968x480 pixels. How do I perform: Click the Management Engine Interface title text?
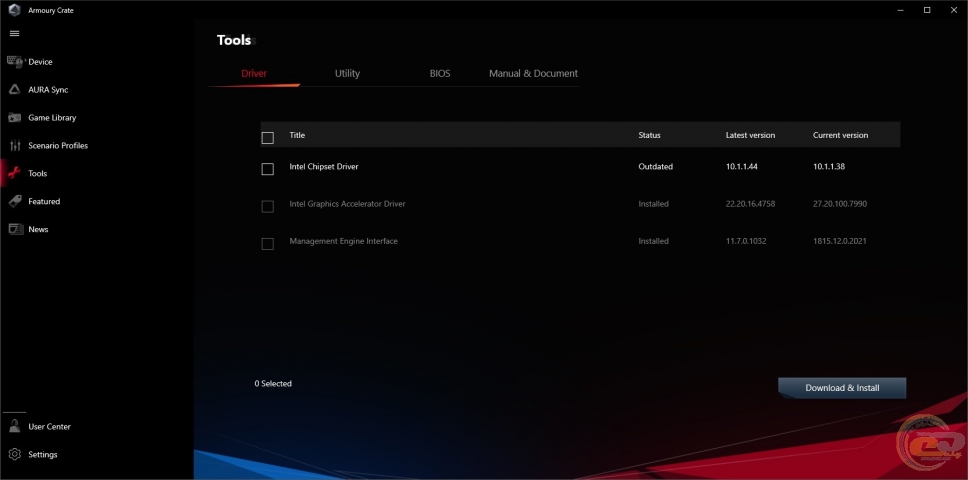tap(344, 241)
